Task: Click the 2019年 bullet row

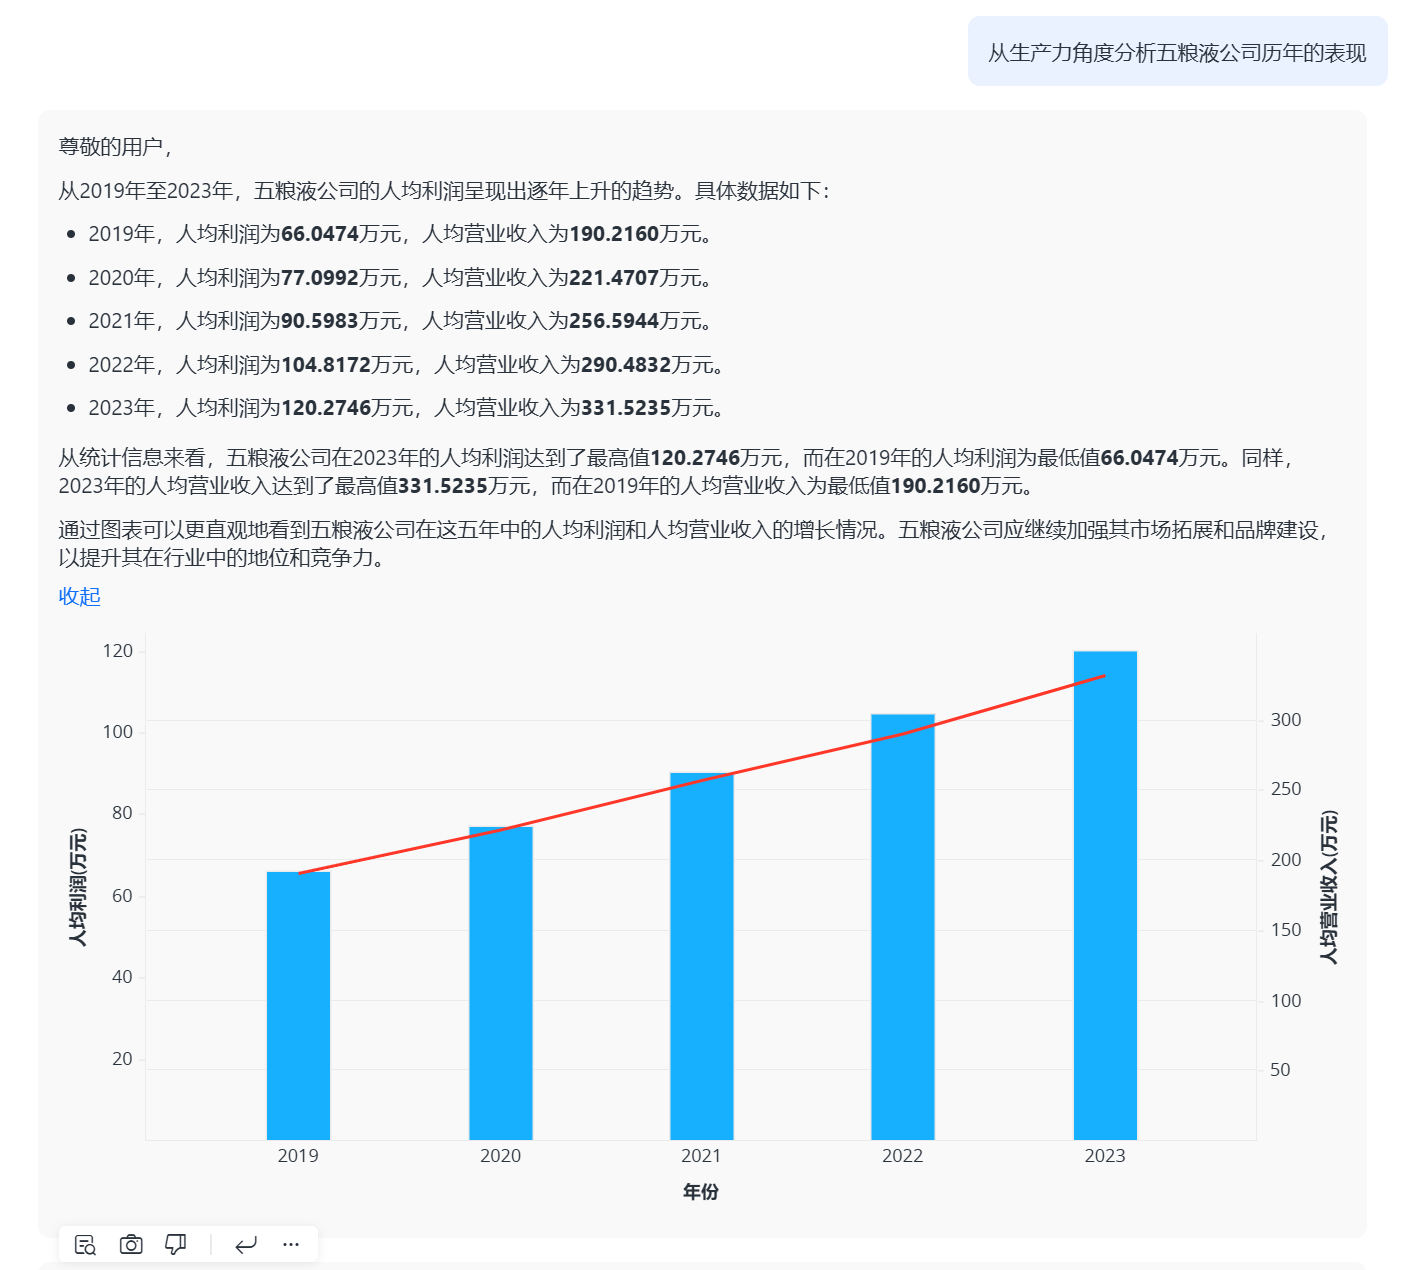Action: 401,234
